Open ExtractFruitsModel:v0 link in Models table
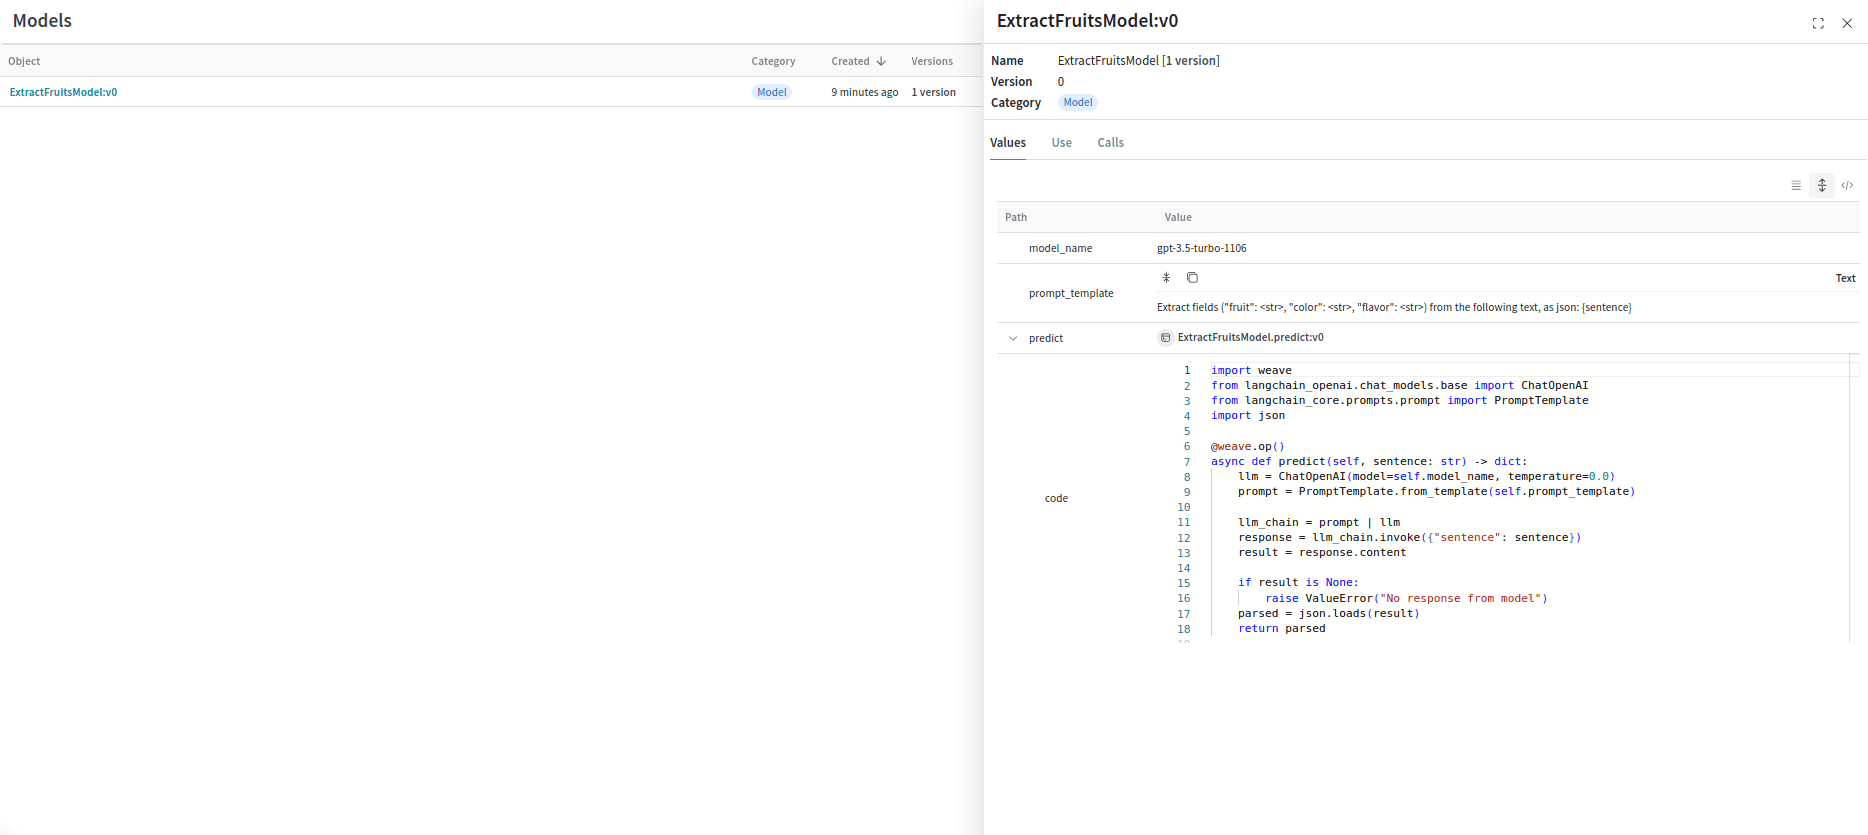1868x835 pixels. point(64,92)
